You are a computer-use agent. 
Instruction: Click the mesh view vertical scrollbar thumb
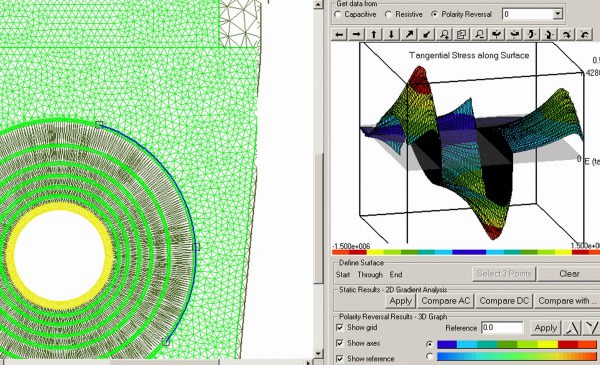point(318,219)
